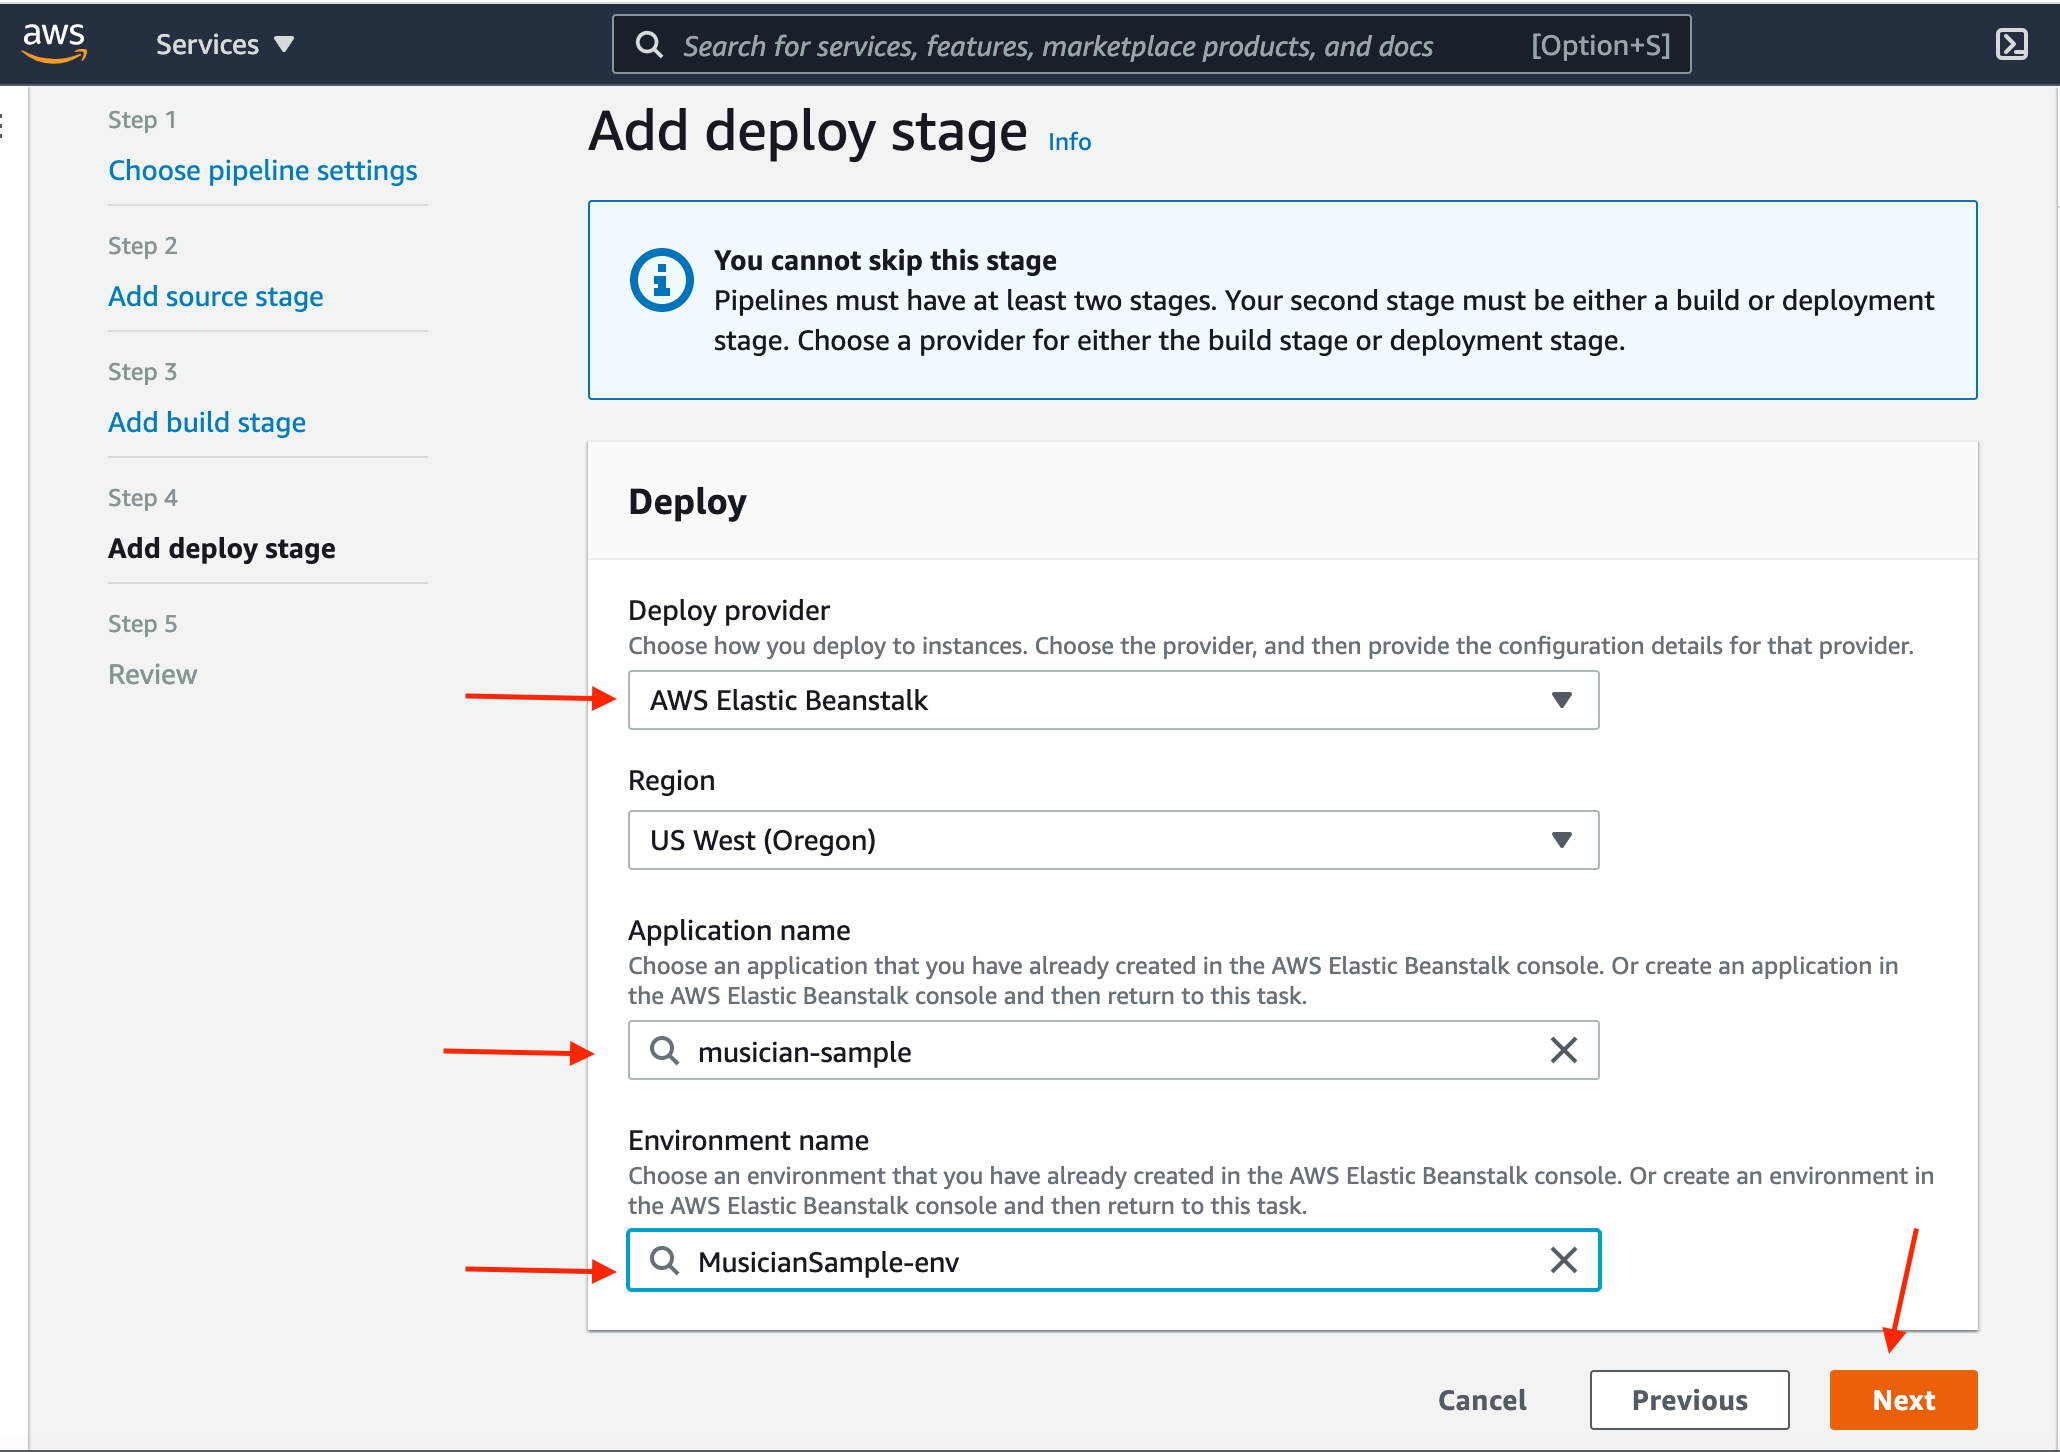
Task: Click the AWS logo
Action: (x=54, y=43)
